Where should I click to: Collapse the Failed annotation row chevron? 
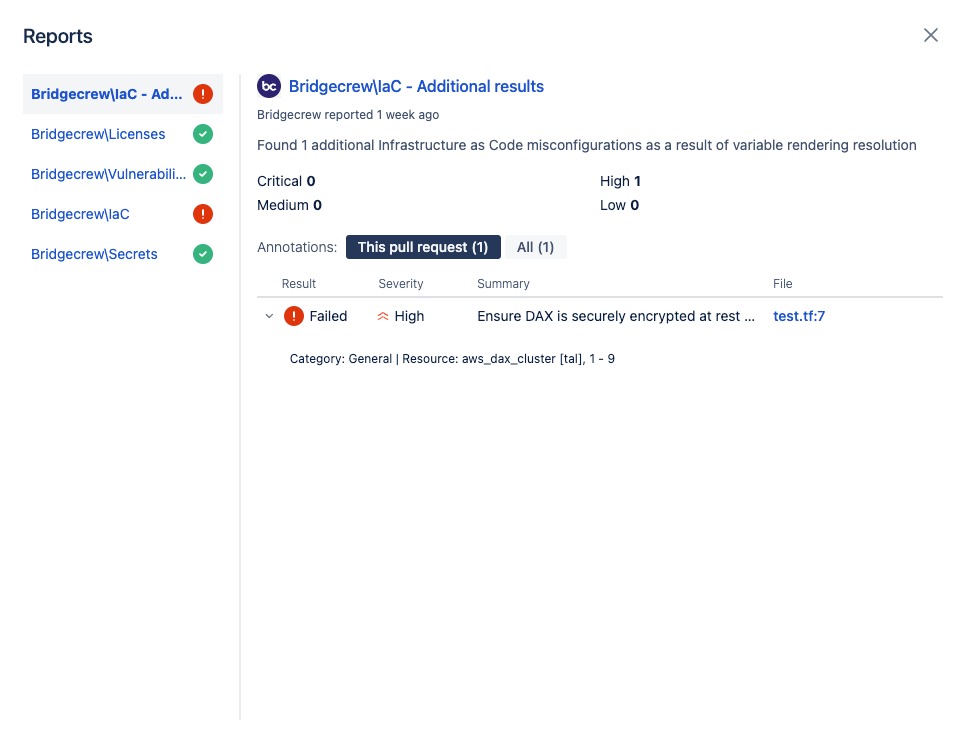pyautogui.click(x=269, y=316)
